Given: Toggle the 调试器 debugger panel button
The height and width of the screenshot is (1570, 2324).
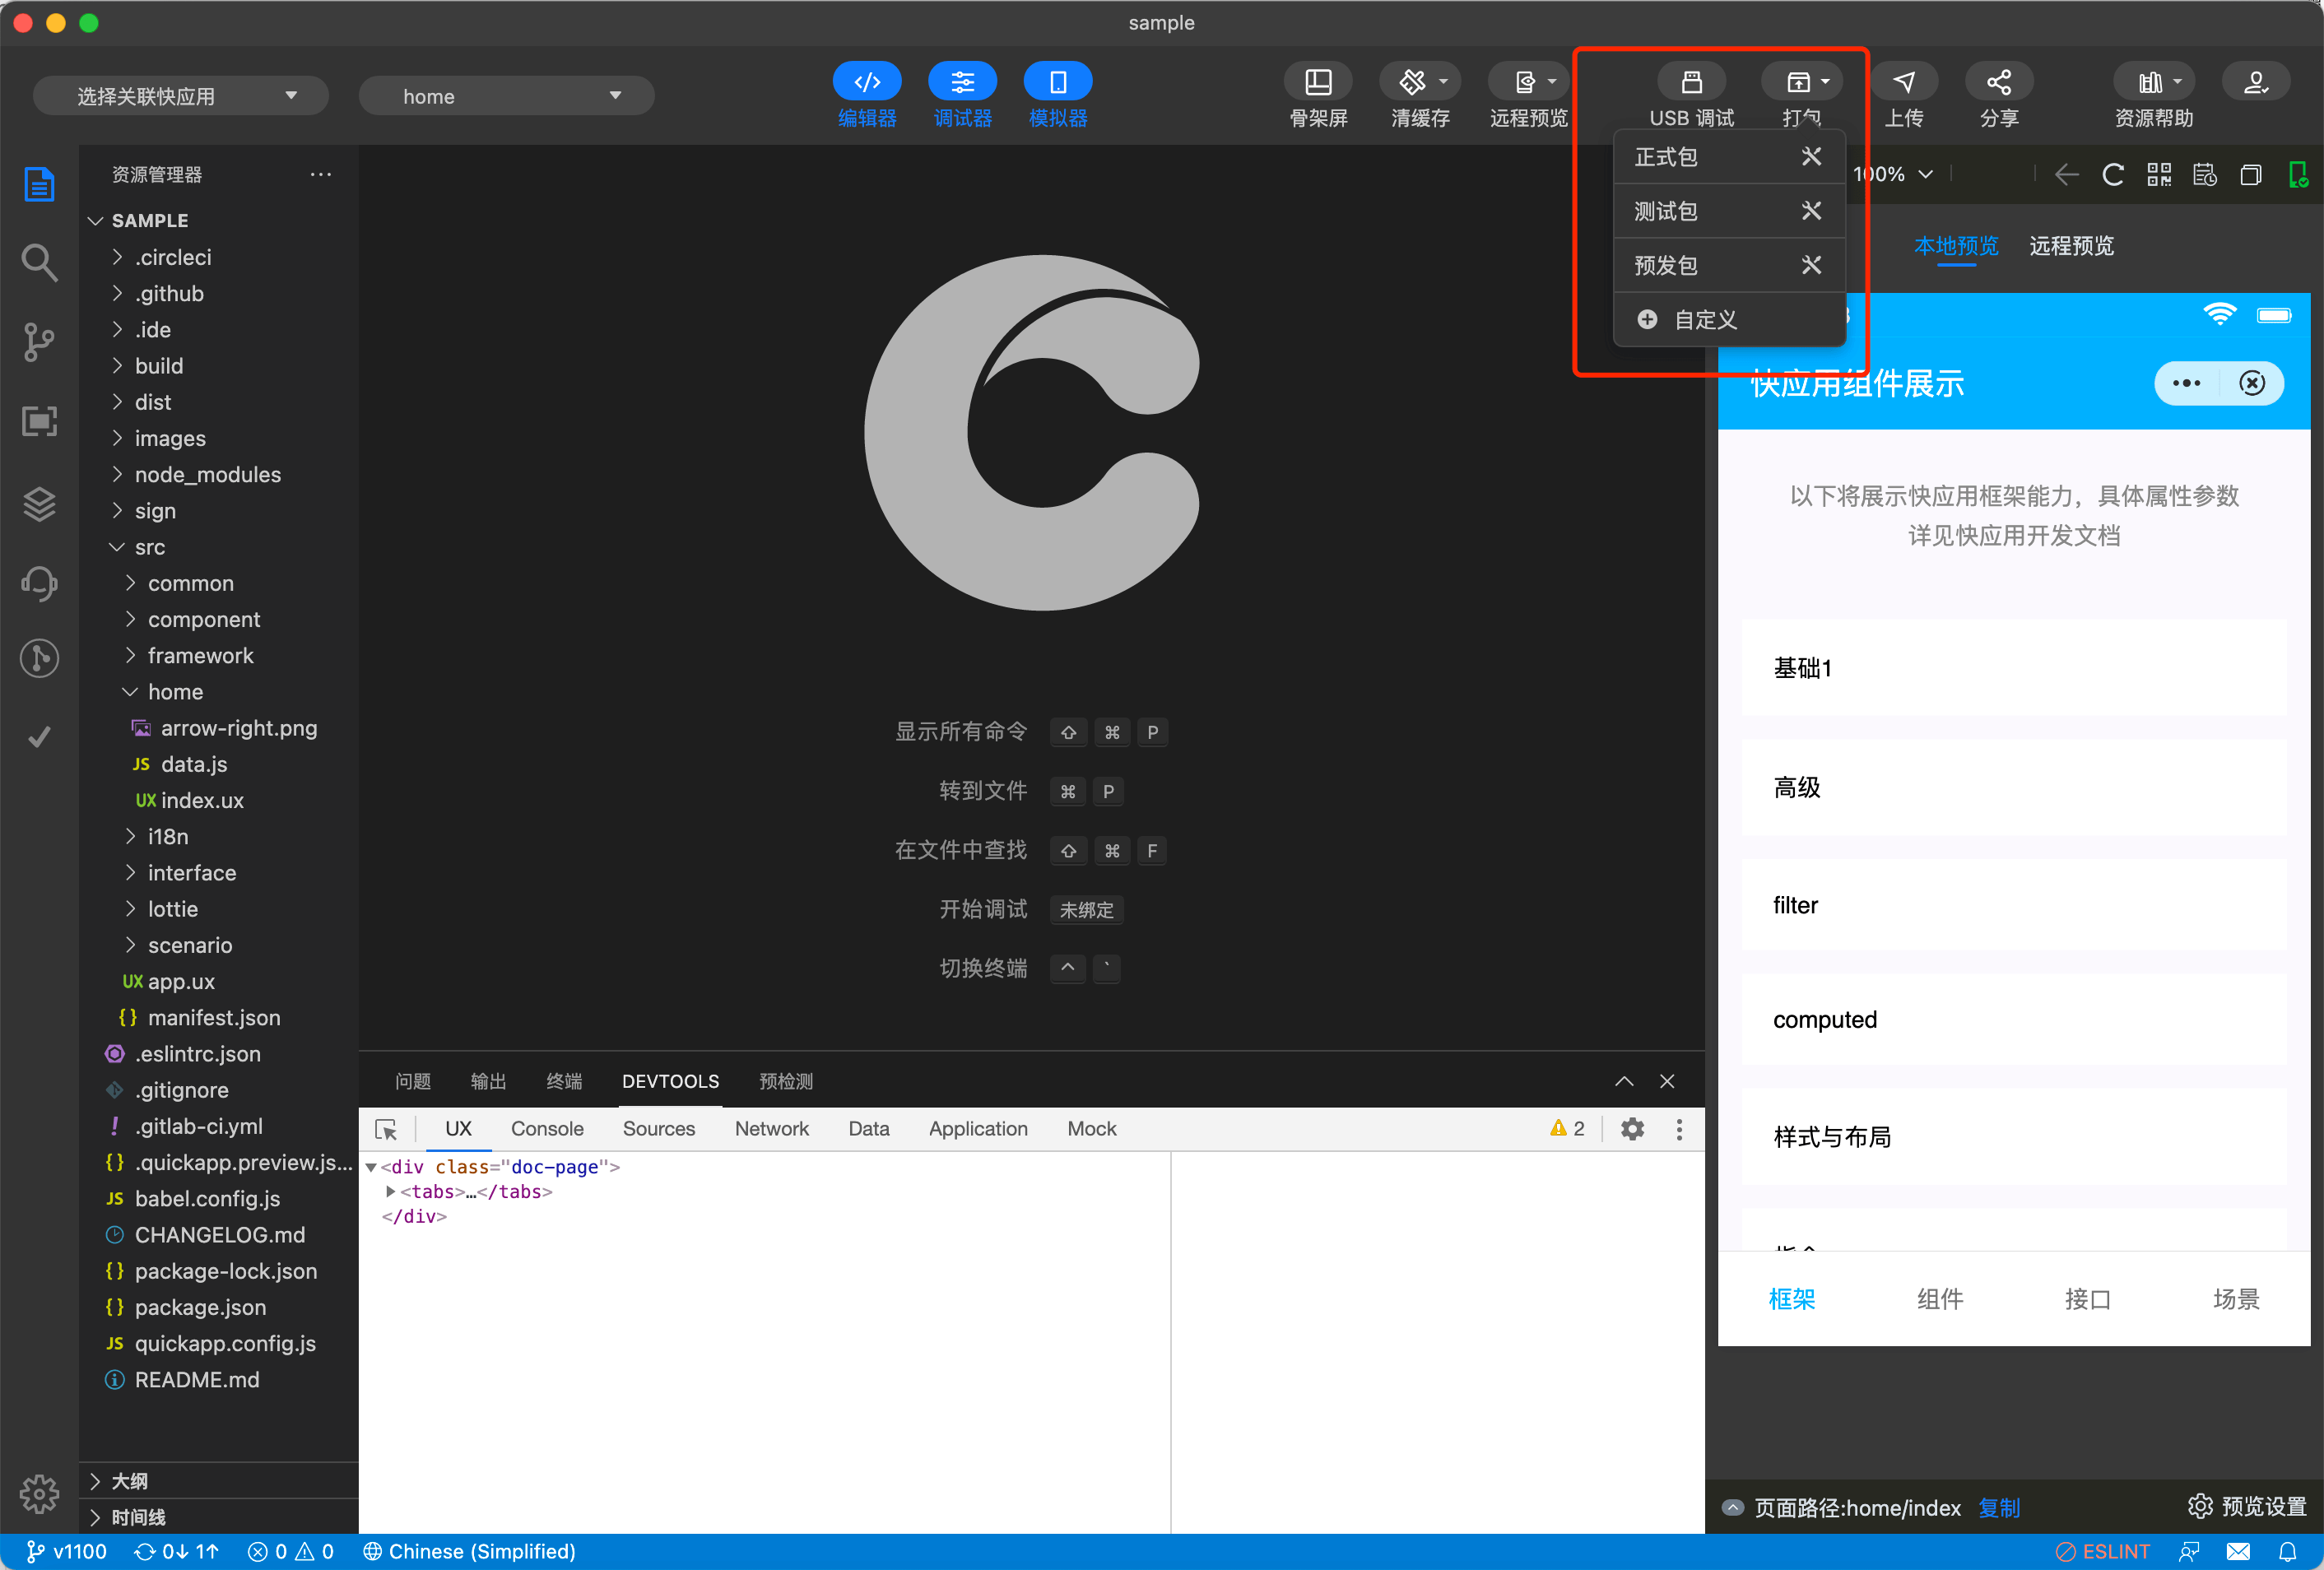Looking at the screenshot, I should 962,82.
